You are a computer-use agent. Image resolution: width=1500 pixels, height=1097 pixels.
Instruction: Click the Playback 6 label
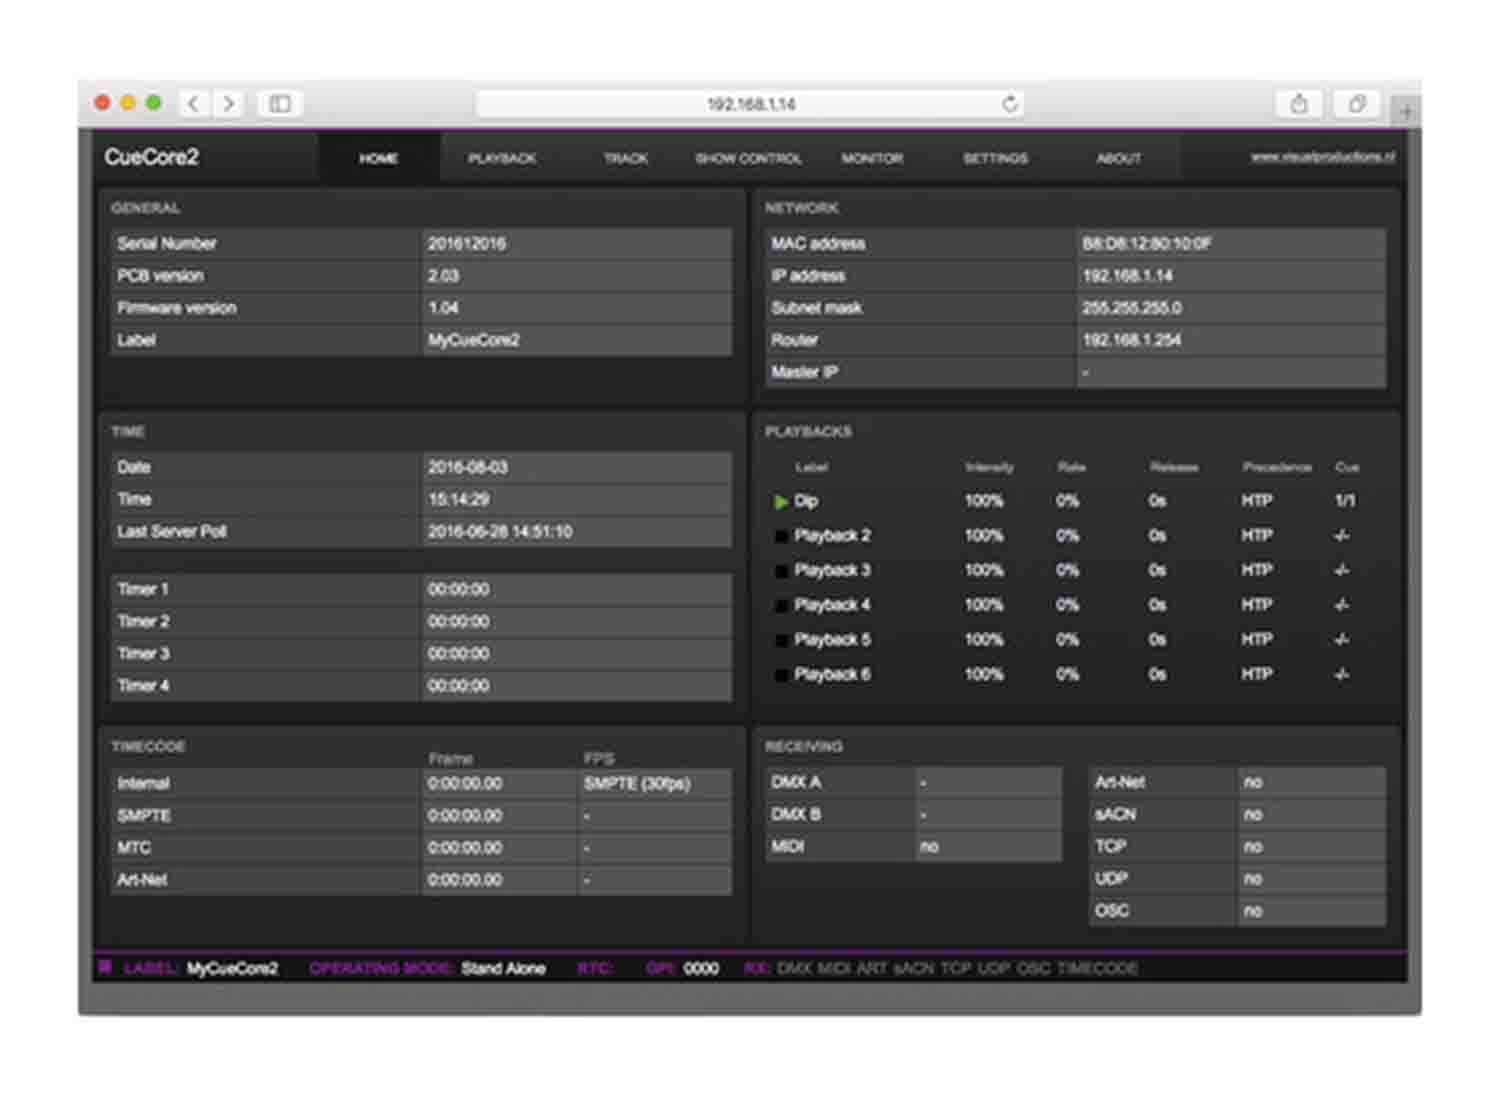tap(832, 675)
